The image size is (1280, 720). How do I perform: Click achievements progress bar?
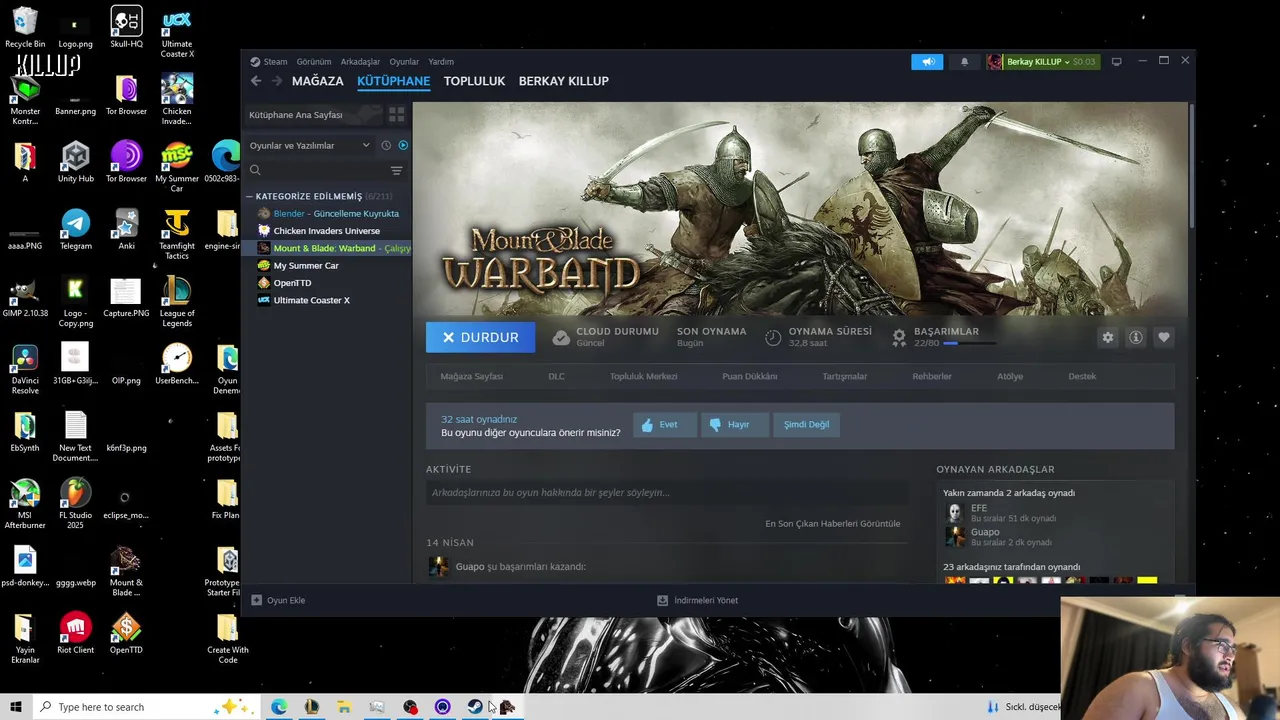click(x=968, y=343)
